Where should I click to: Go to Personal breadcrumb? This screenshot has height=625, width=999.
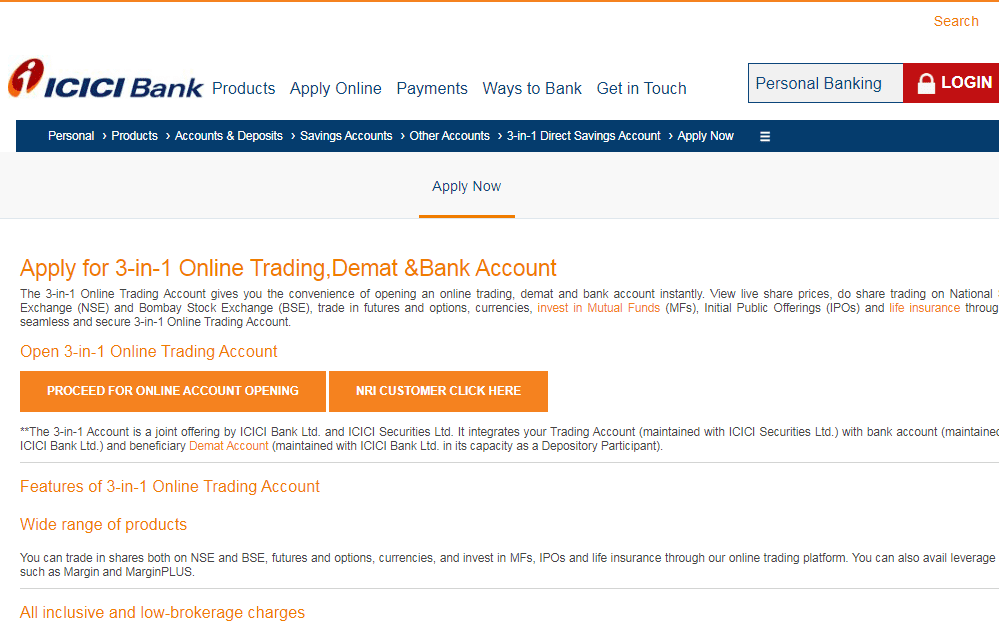pyautogui.click(x=71, y=136)
